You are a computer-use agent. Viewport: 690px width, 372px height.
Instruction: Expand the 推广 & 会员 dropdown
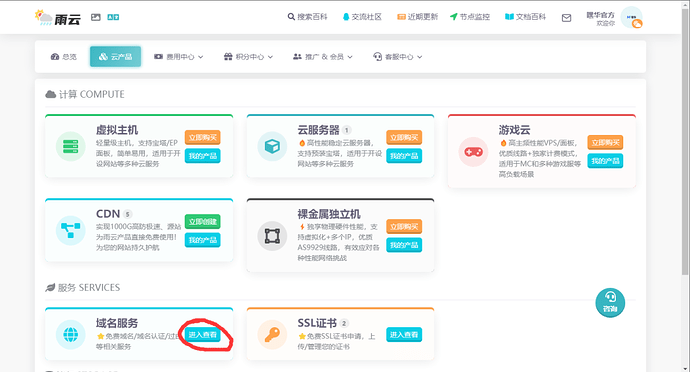click(x=323, y=57)
